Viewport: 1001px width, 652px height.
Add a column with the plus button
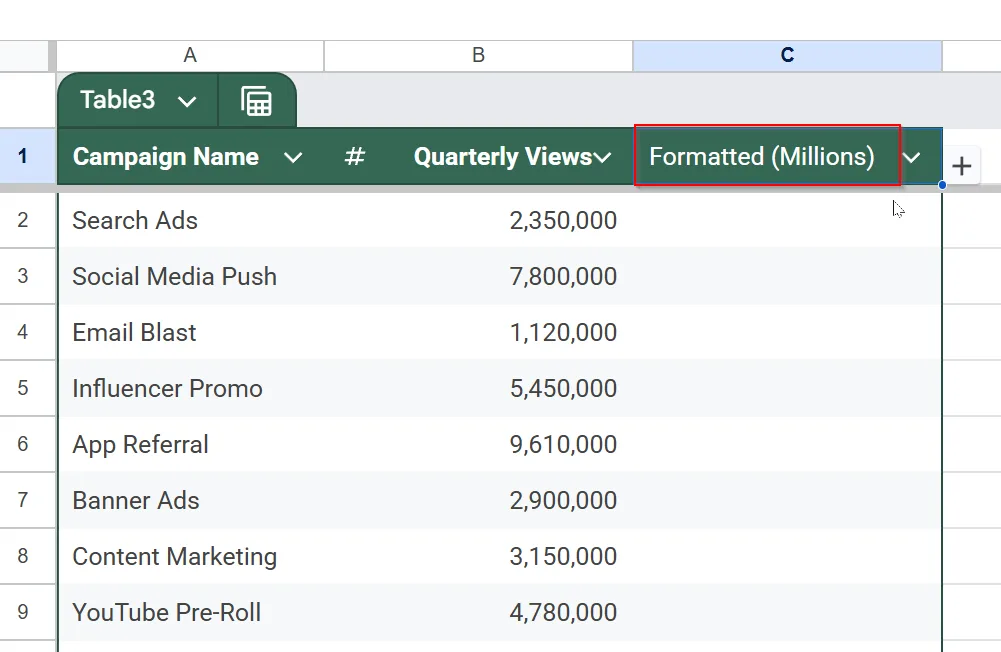click(x=961, y=166)
